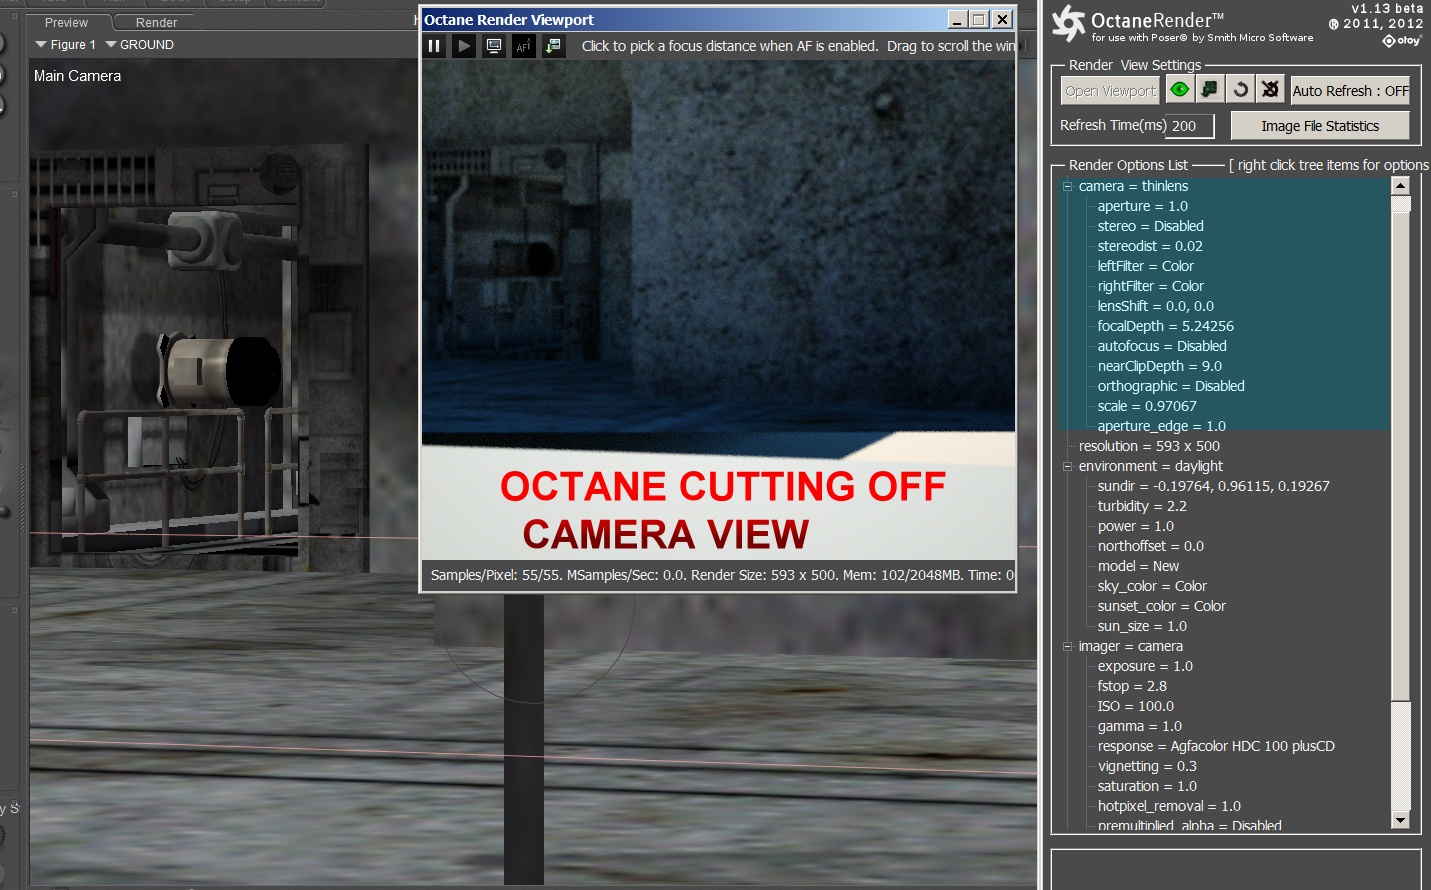Select the autofocus = Disabled item

(x=1162, y=346)
